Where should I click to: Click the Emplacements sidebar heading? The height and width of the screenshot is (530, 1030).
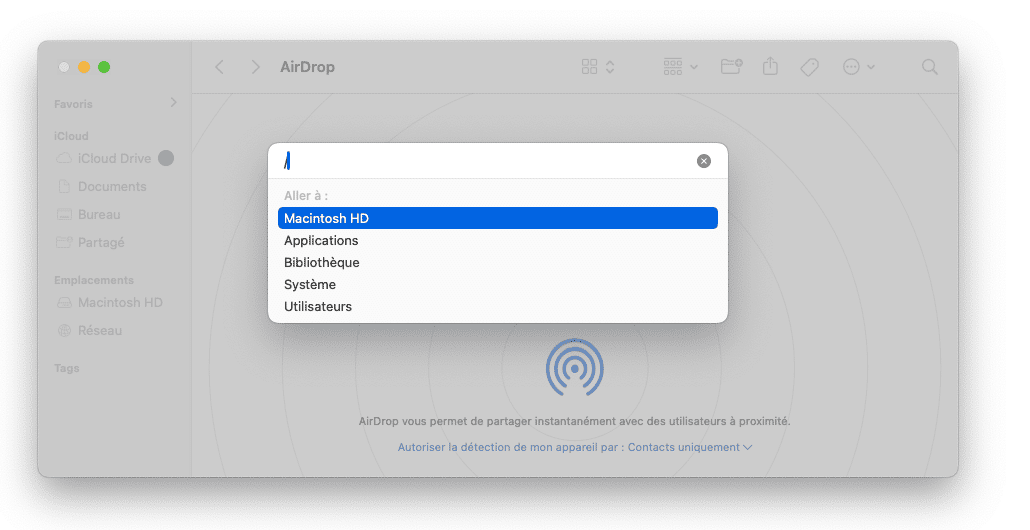(x=94, y=280)
